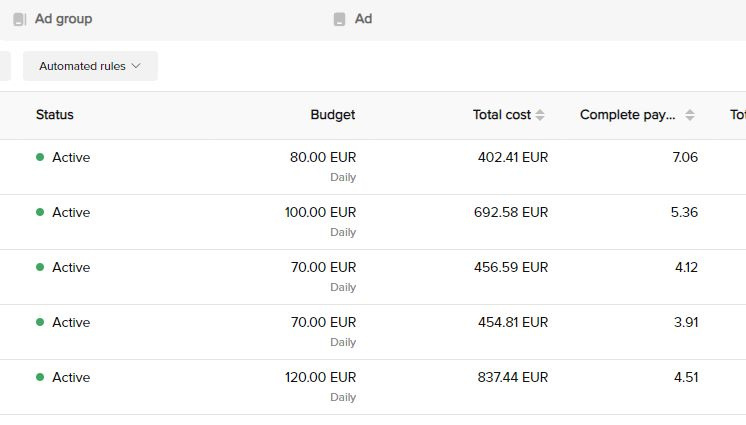Click the Complete pay... column header text
The height and width of the screenshot is (425, 746).
pos(627,115)
